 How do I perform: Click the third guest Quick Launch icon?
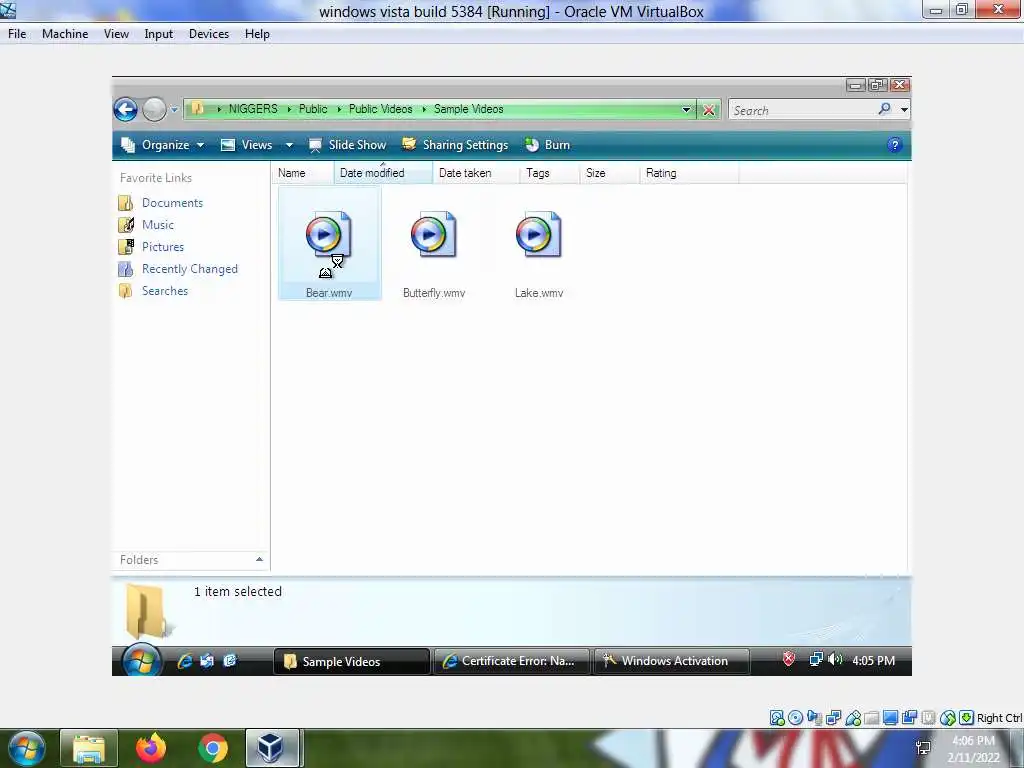230,661
